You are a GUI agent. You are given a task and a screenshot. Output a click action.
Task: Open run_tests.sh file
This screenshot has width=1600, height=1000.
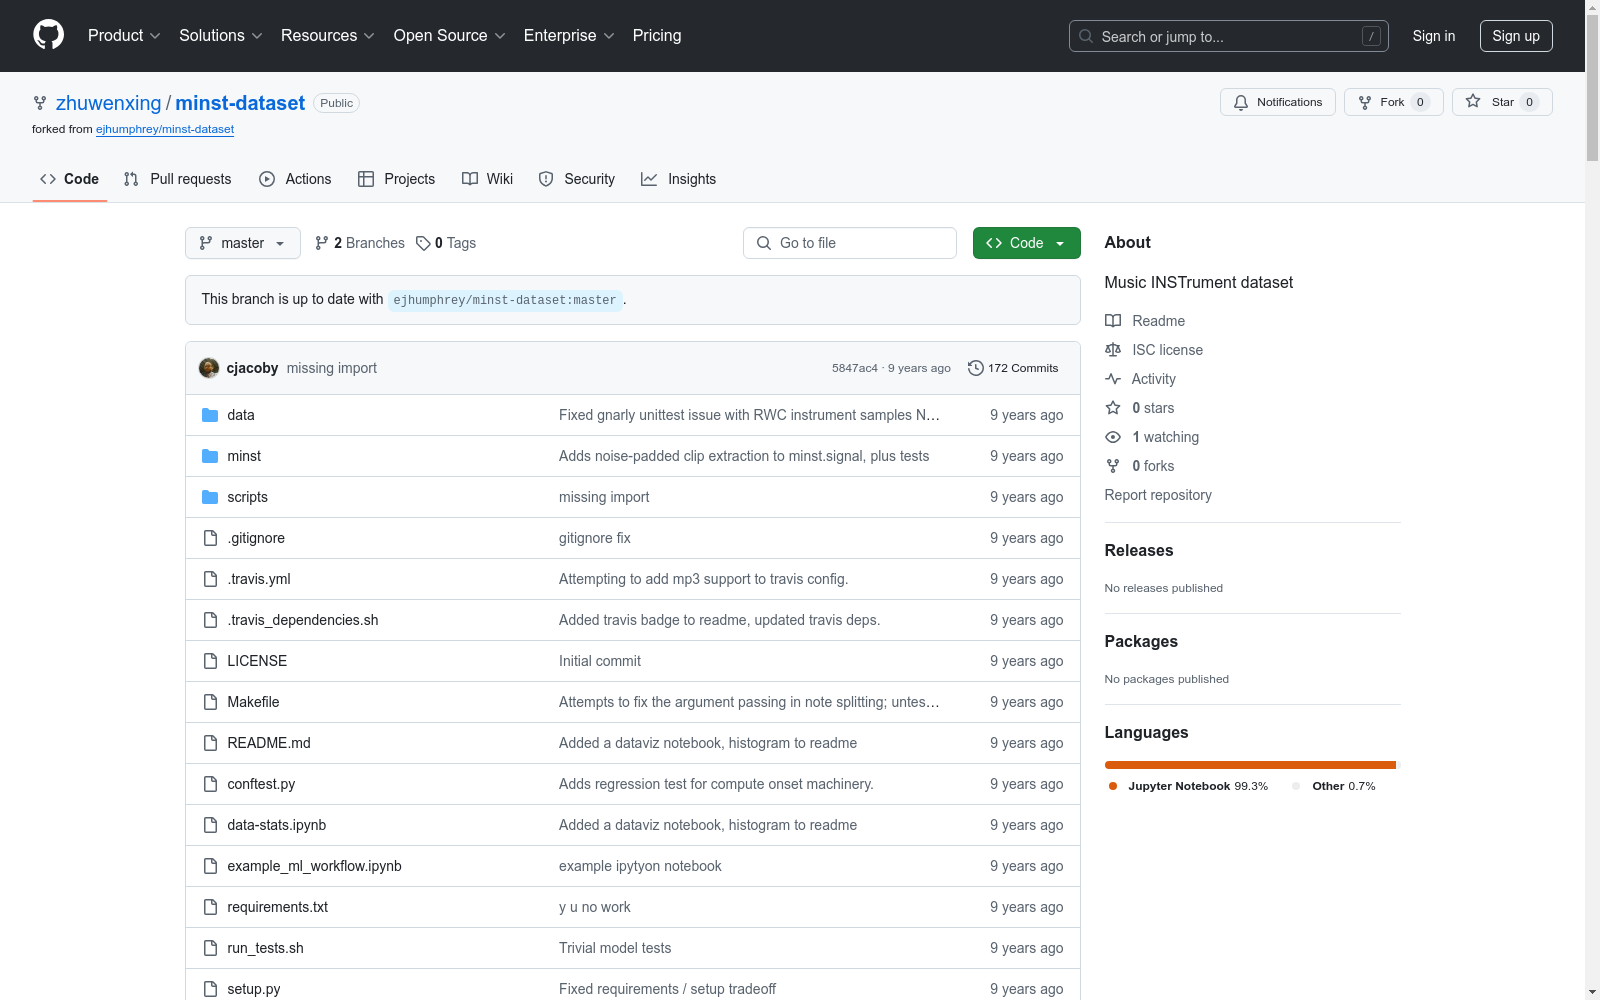tap(265, 948)
